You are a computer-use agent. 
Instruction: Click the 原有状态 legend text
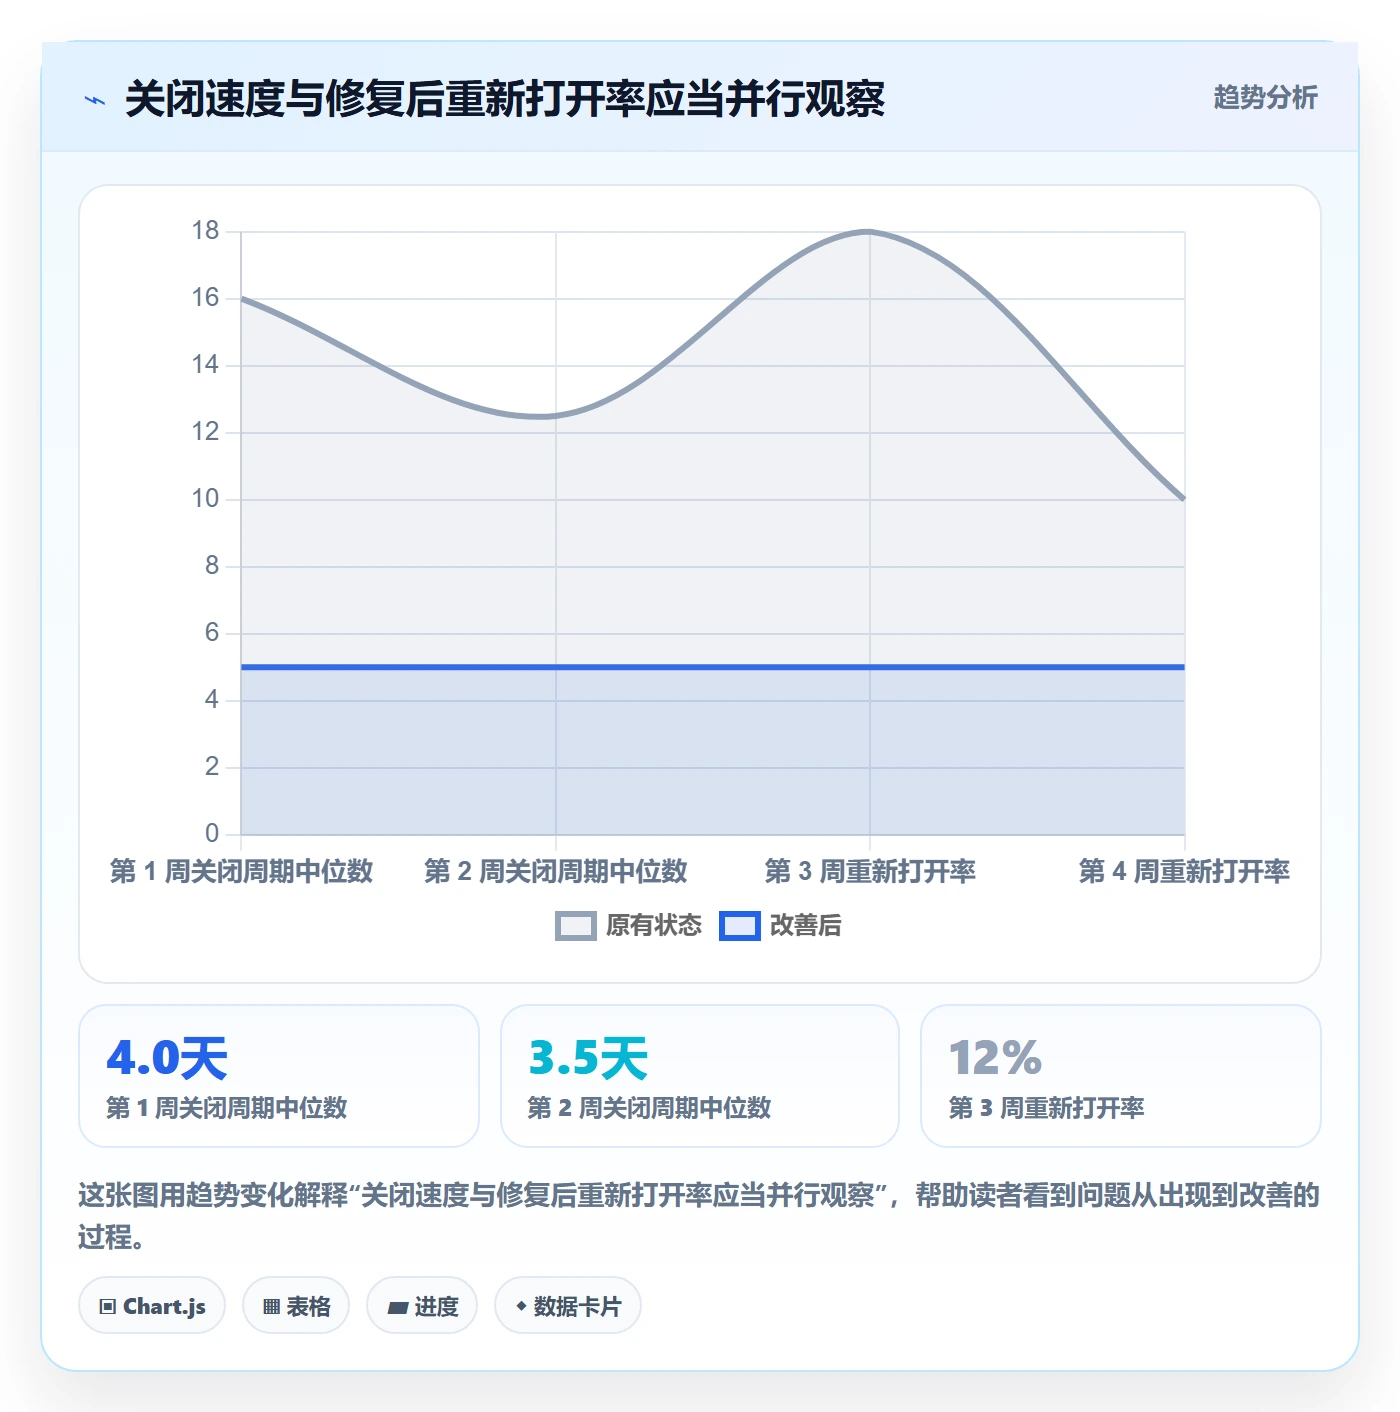tap(654, 926)
